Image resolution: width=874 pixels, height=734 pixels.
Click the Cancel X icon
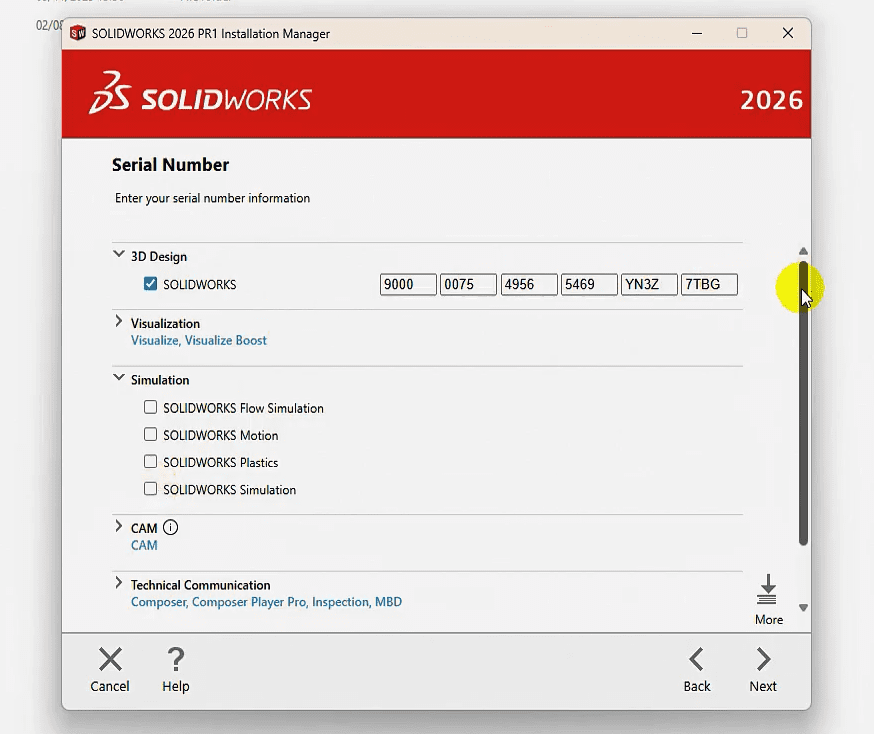click(110, 659)
